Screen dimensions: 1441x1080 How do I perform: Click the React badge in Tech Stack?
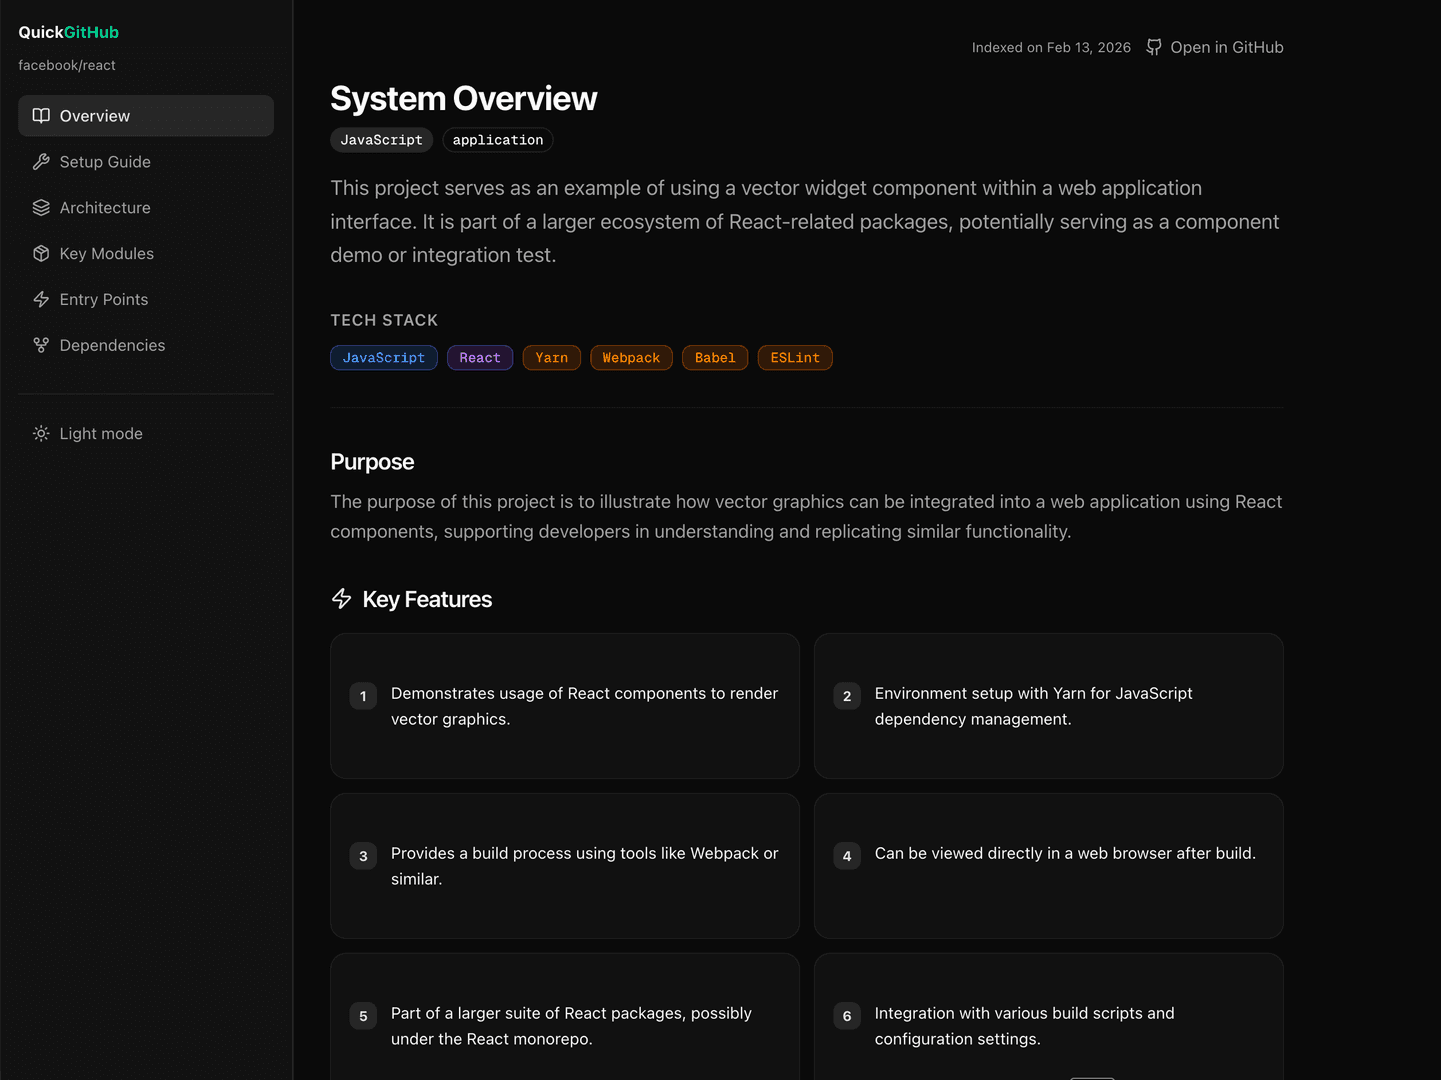click(x=480, y=357)
